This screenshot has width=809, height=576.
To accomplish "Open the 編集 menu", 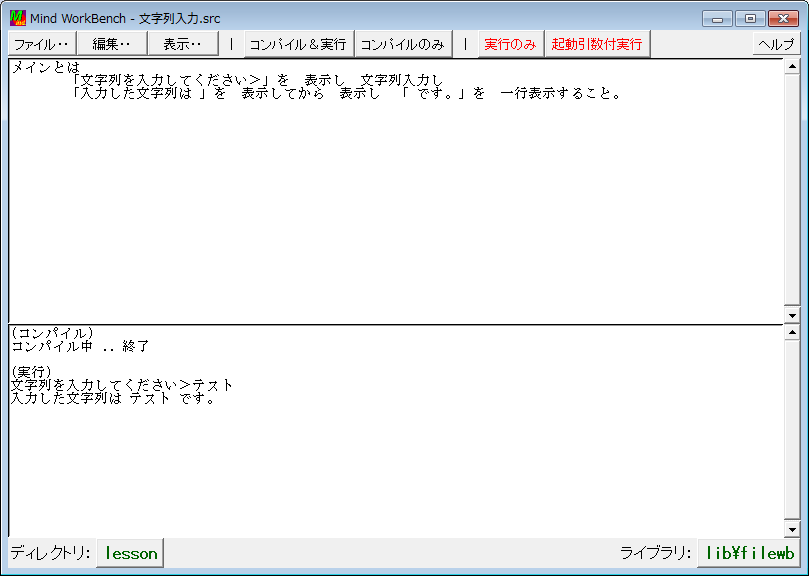I will [x=111, y=44].
